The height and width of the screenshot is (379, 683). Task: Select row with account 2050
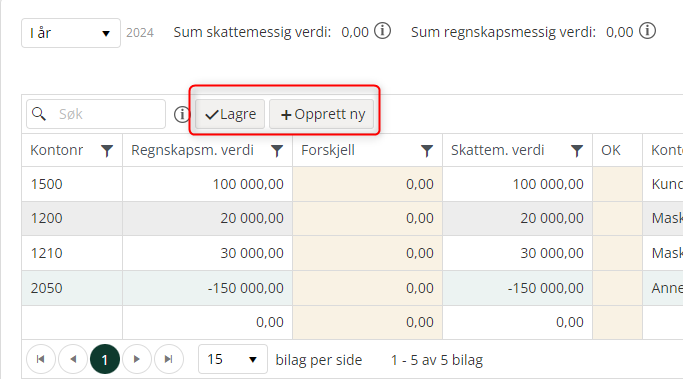352,288
